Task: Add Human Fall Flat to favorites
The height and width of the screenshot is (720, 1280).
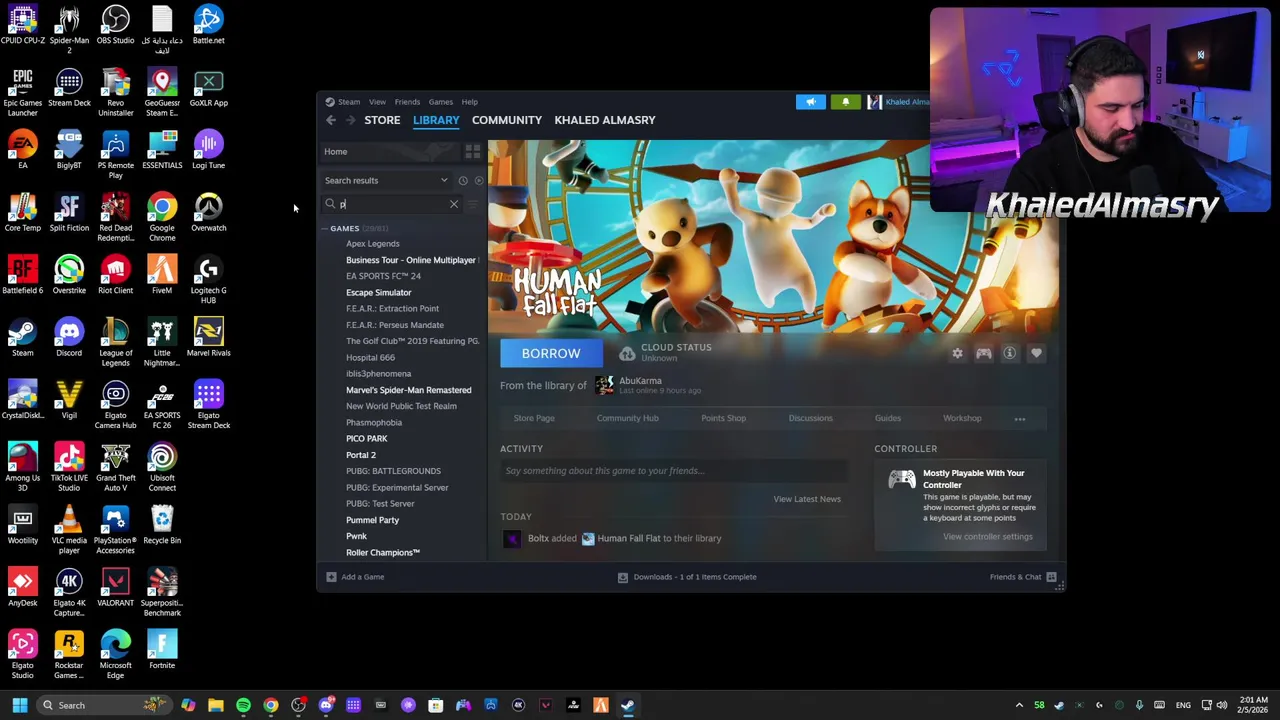Action: [x=1036, y=353]
